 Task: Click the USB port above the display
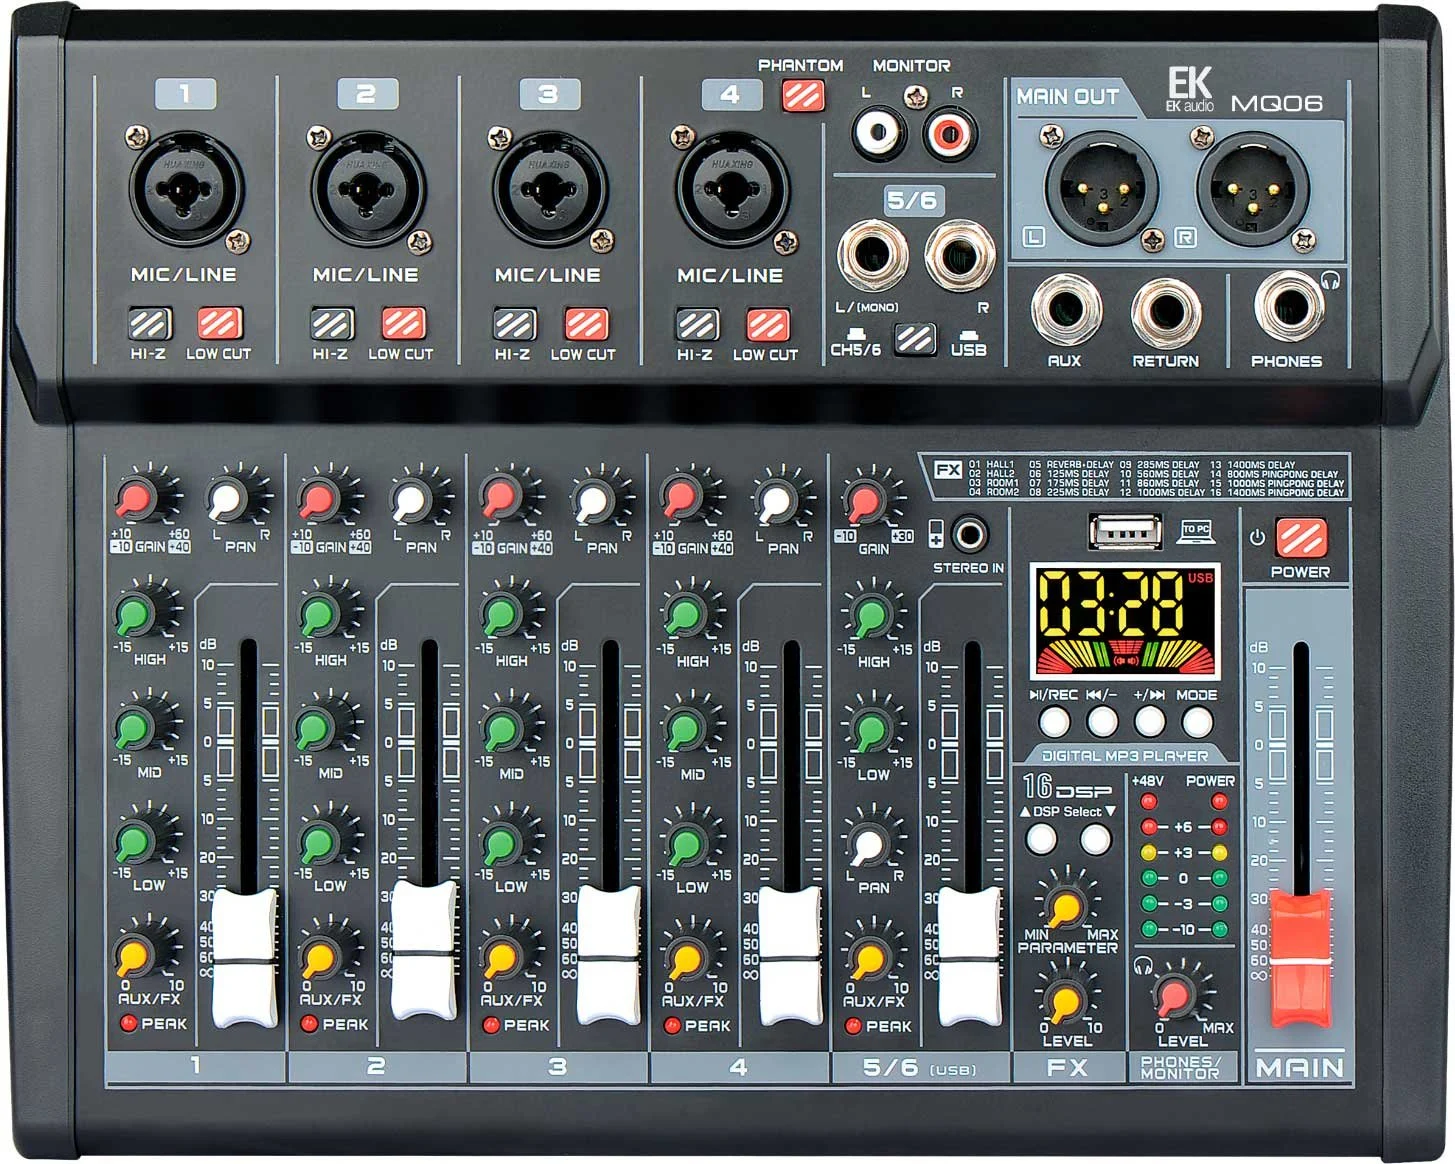(x=1123, y=531)
